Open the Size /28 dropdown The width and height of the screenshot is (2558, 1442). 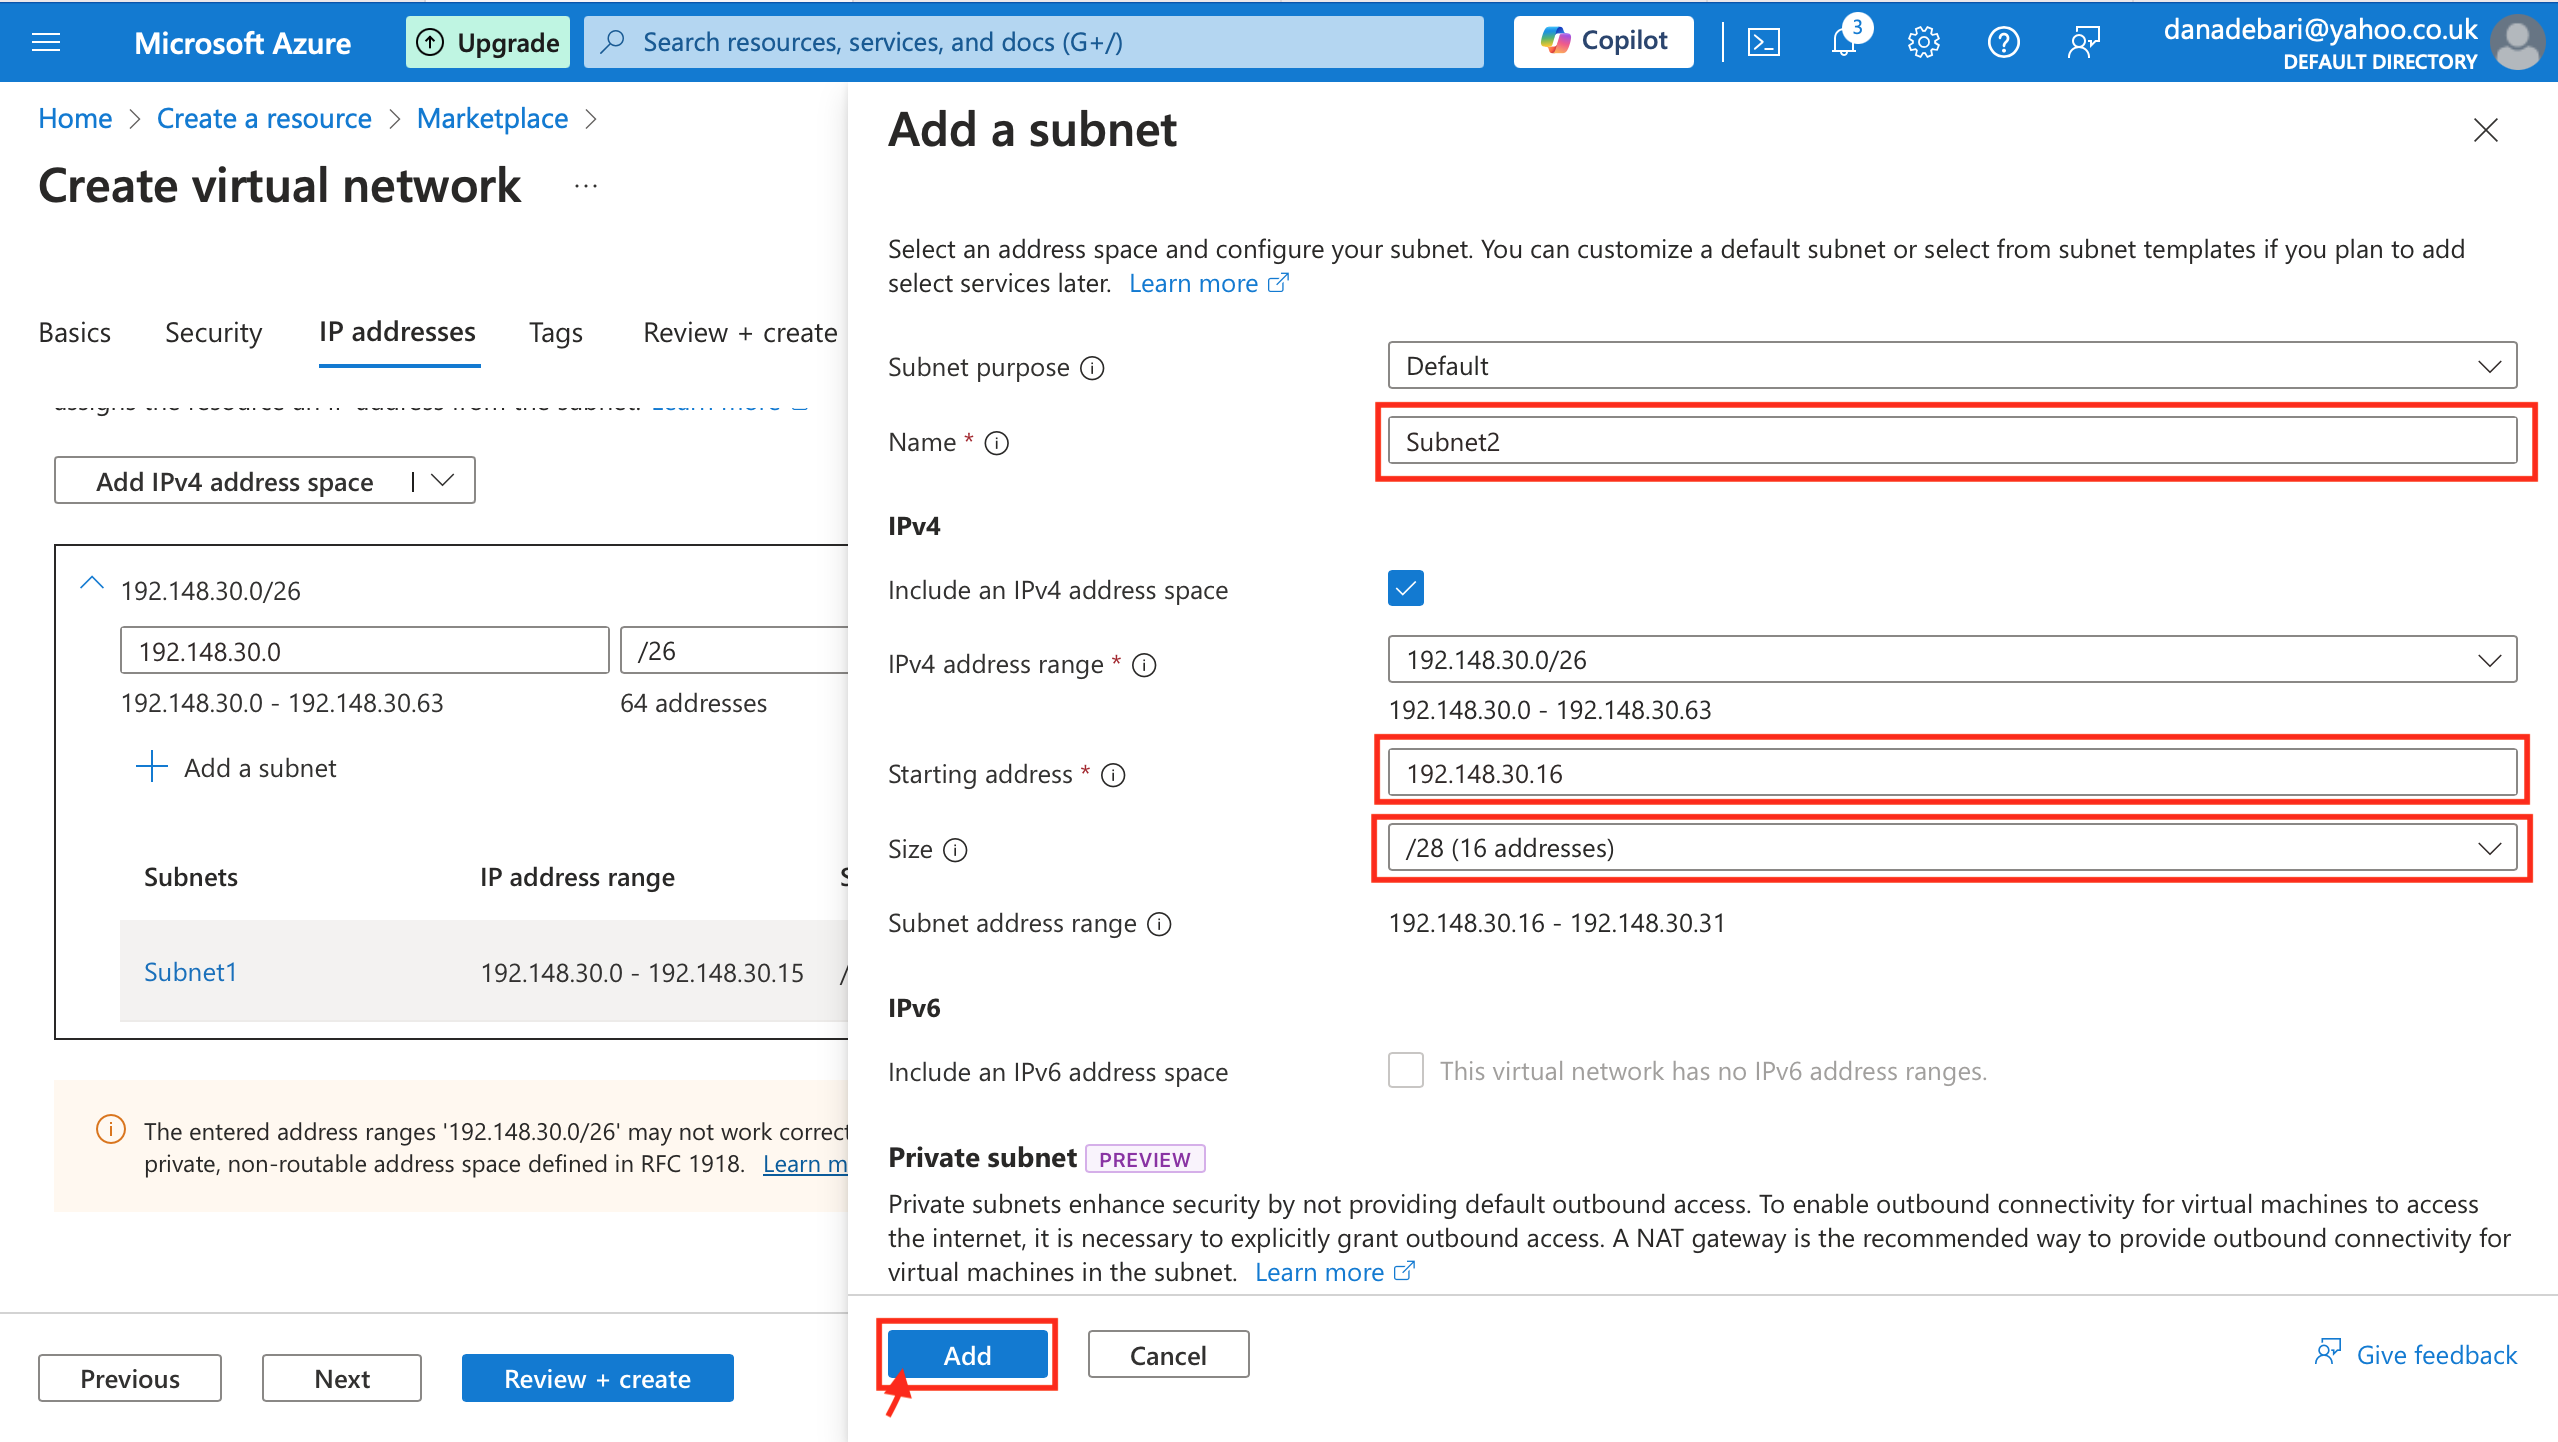click(1951, 848)
